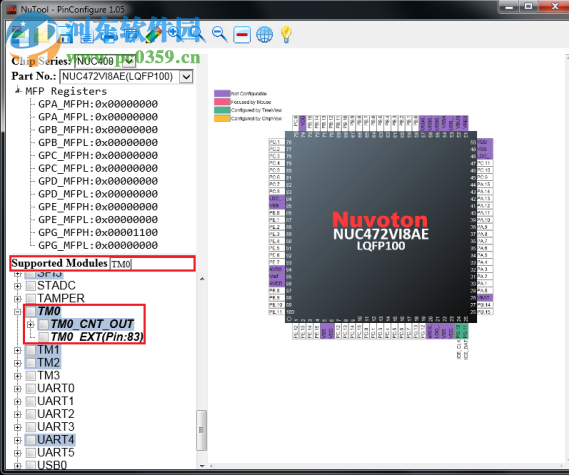The width and height of the screenshot is (569, 476).
Task: Check the STADC module checkbox
Action: pyautogui.click(x=31, y=286)
